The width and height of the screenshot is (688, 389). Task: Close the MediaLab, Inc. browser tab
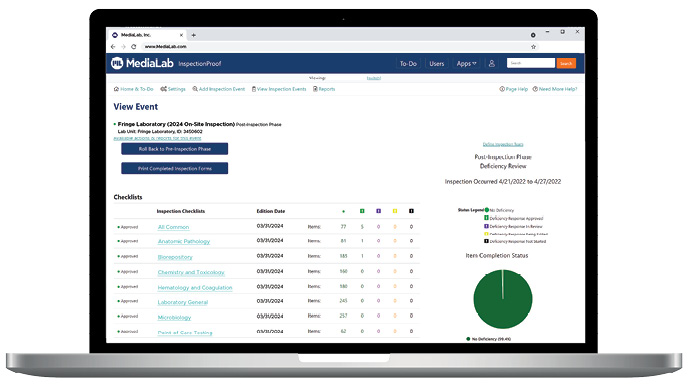click(181, 35)
